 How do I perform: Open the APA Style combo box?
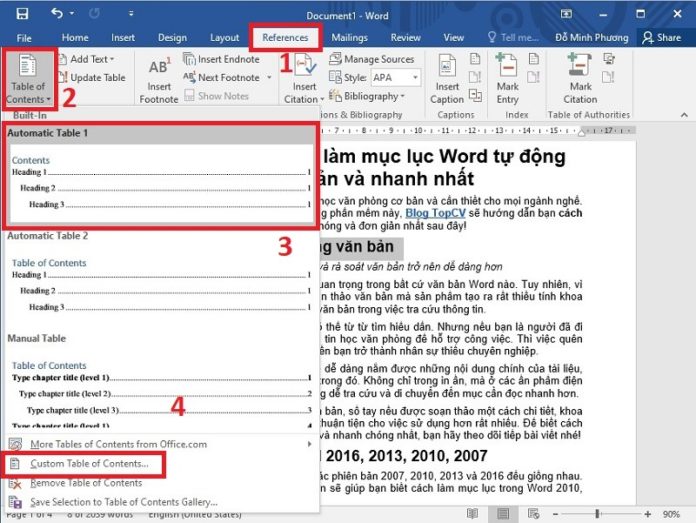396,78
